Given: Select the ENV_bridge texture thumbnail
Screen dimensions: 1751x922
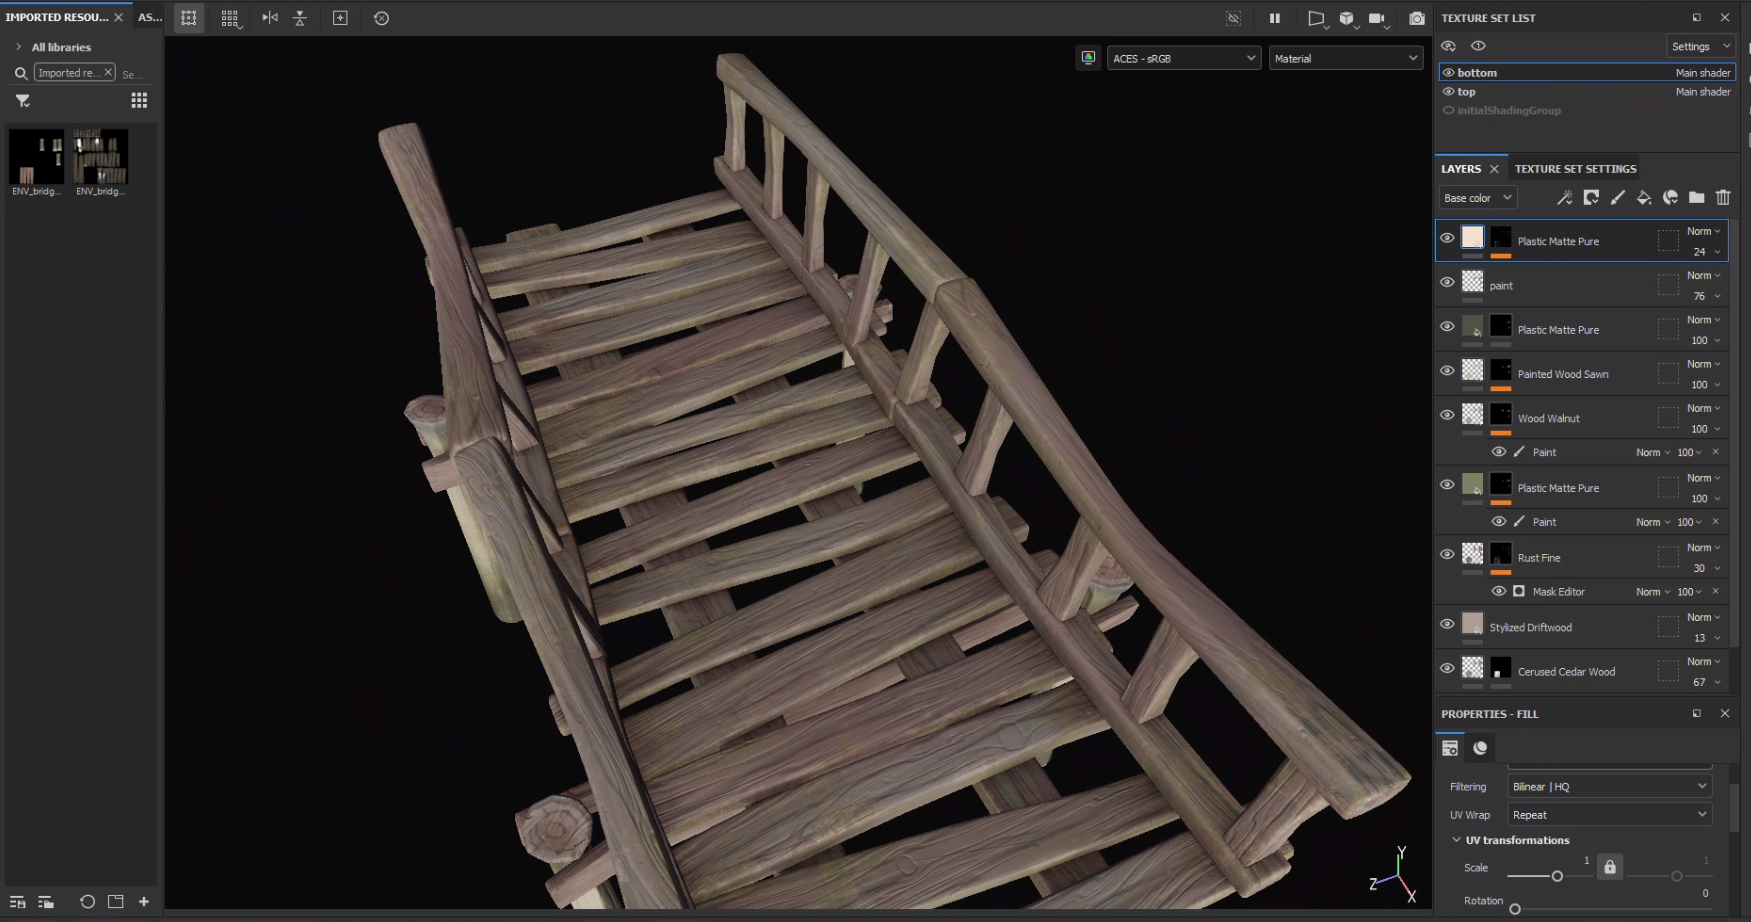Looking at the screenshot, I should point(36,157).
